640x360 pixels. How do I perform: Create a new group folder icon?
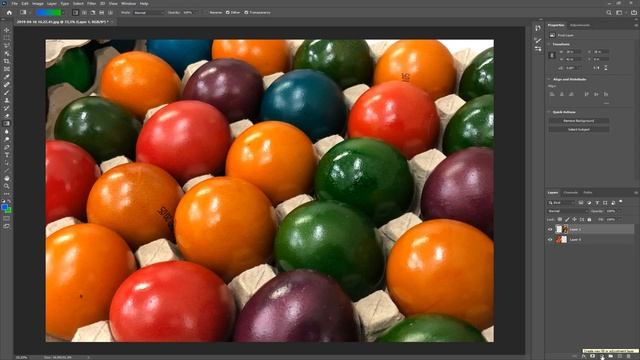(611, 356)
